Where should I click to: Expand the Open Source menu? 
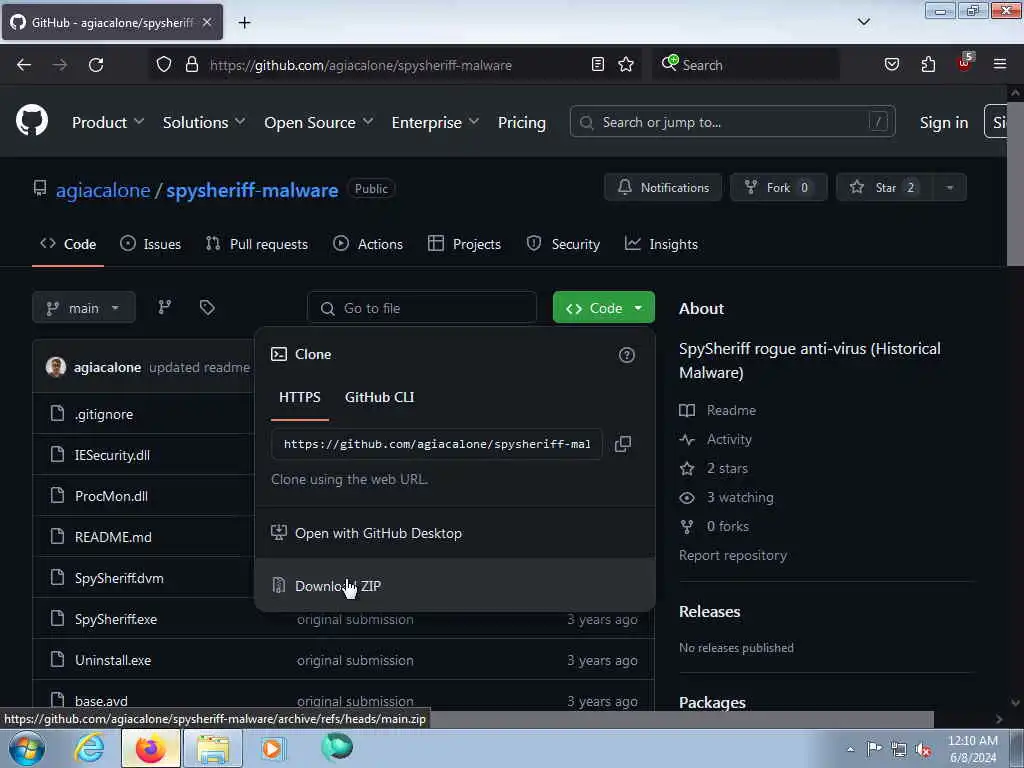point(319,122)
